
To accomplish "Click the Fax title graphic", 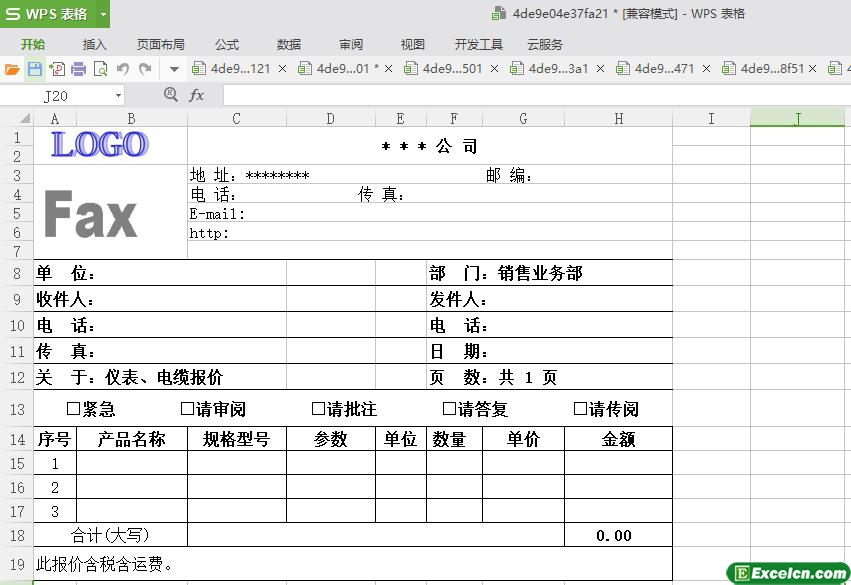I will [x=90, y=214].
